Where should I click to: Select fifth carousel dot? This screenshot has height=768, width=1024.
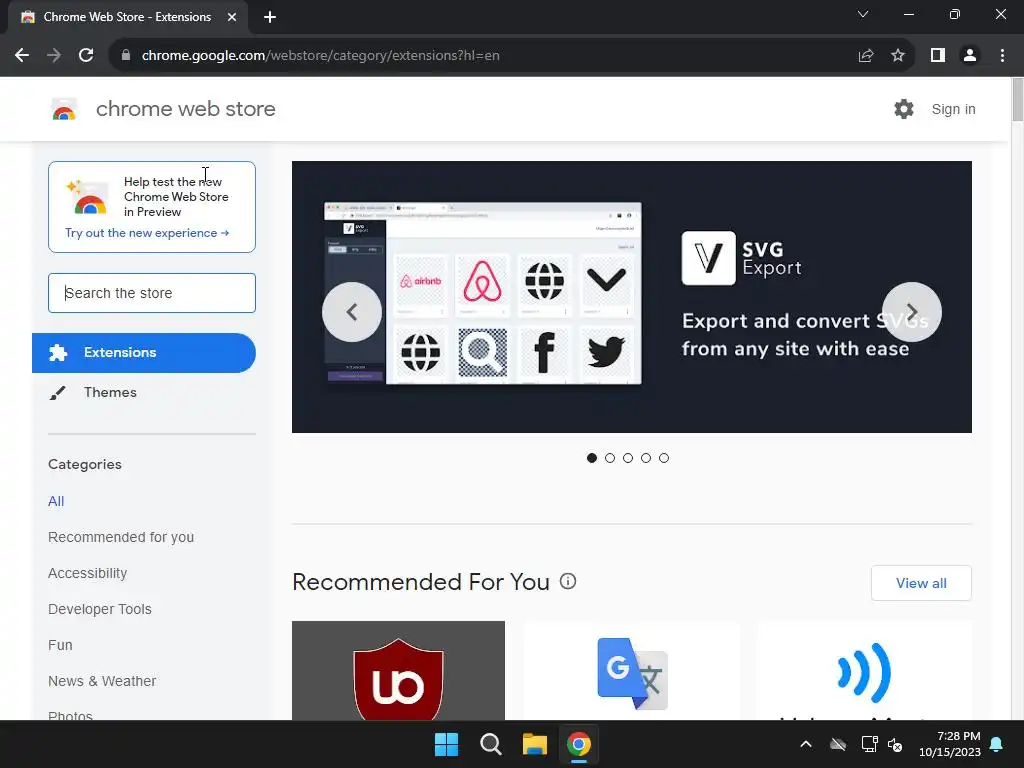[x=664, y=458]
